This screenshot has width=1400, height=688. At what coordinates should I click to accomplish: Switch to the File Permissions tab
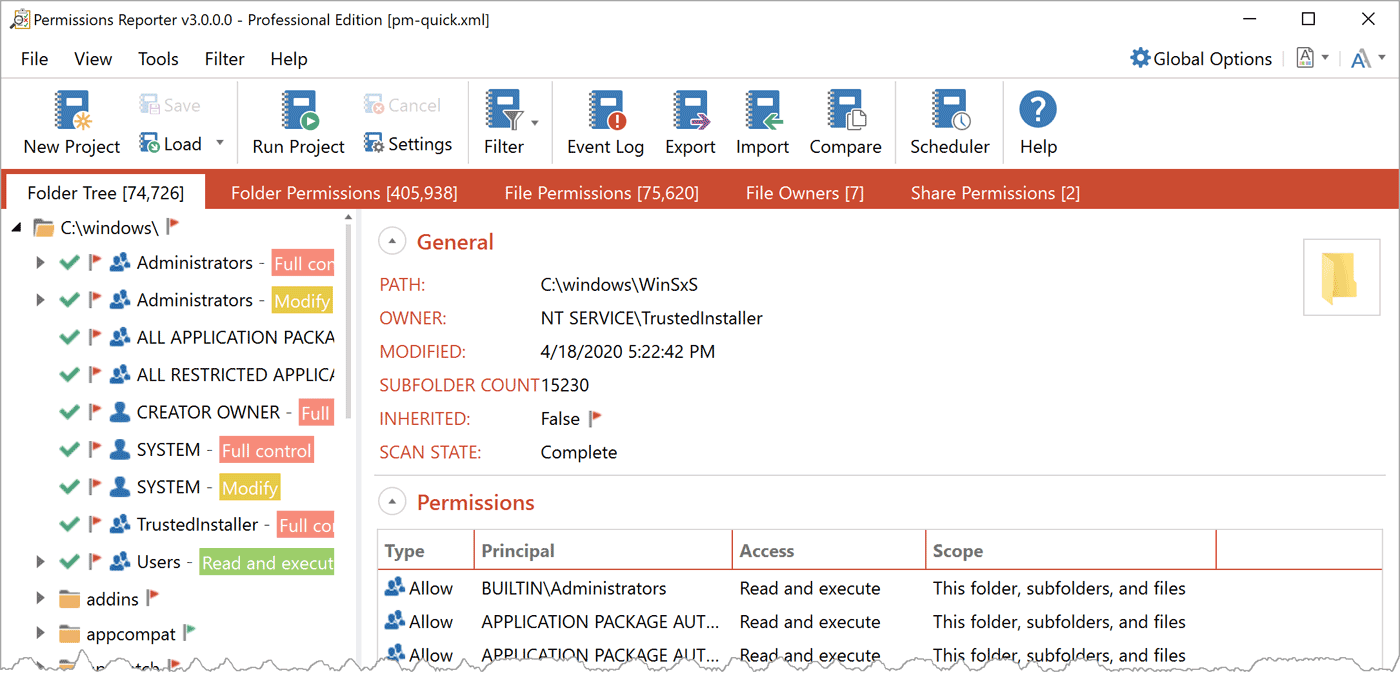pos(601,193)
